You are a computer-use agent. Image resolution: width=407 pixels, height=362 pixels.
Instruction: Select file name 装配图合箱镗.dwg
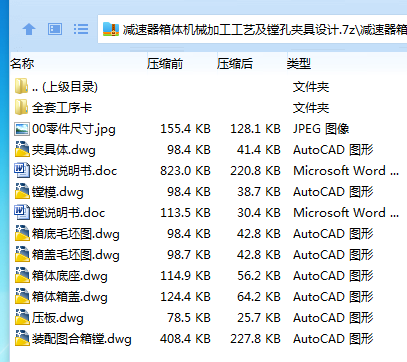[x=82, y=339]
